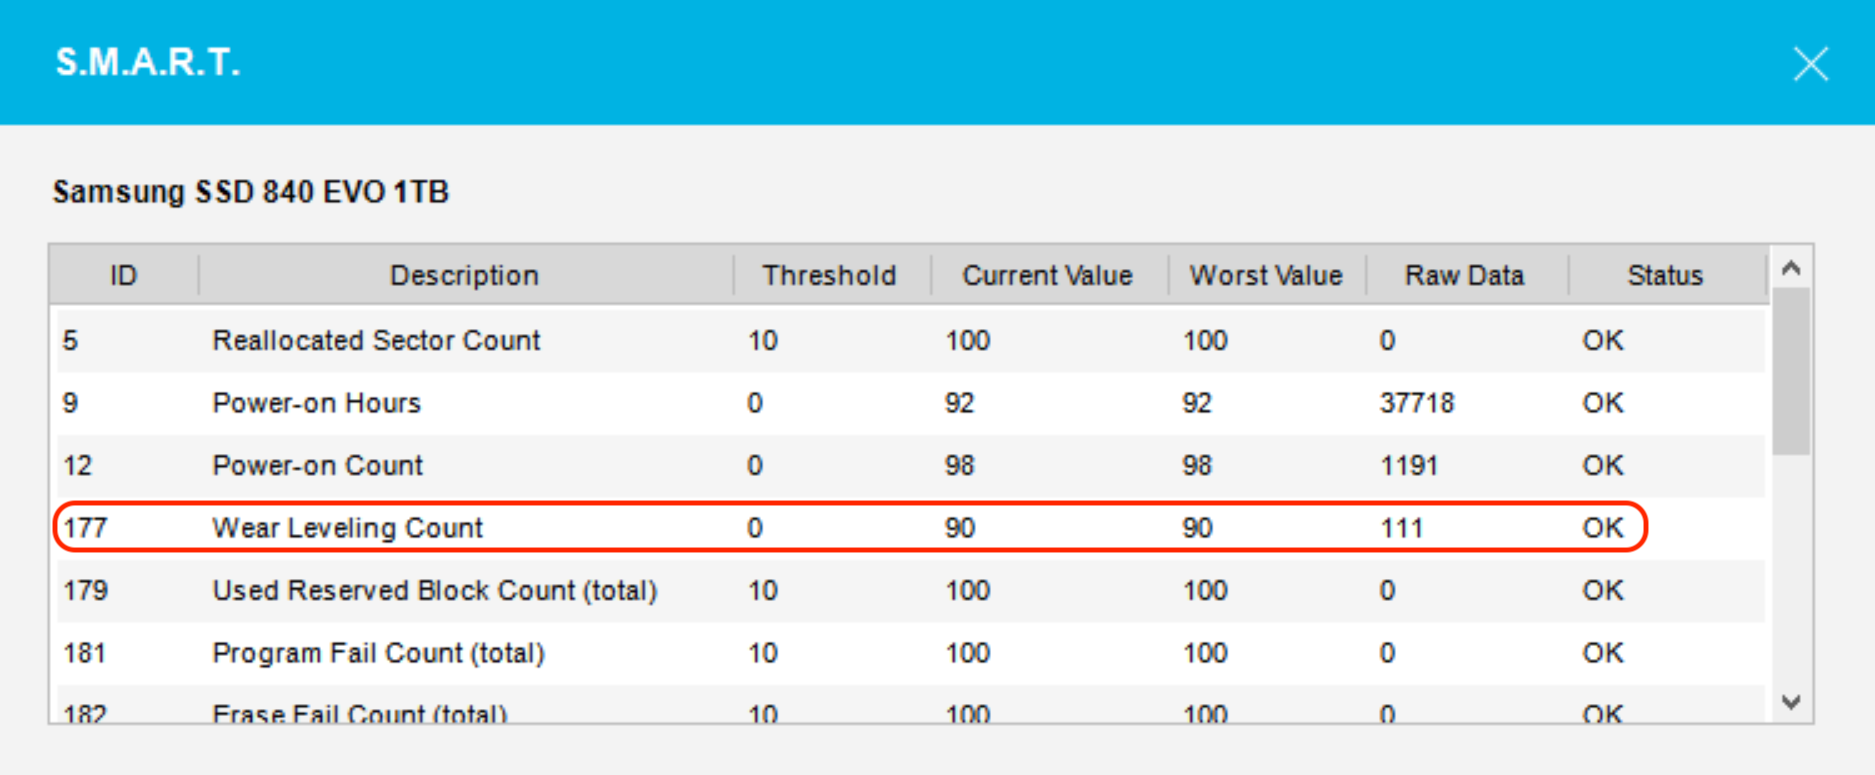1875x775 pixels.
Task: Click the scrollbar down arrow
Action: (x=1791, y=703)
